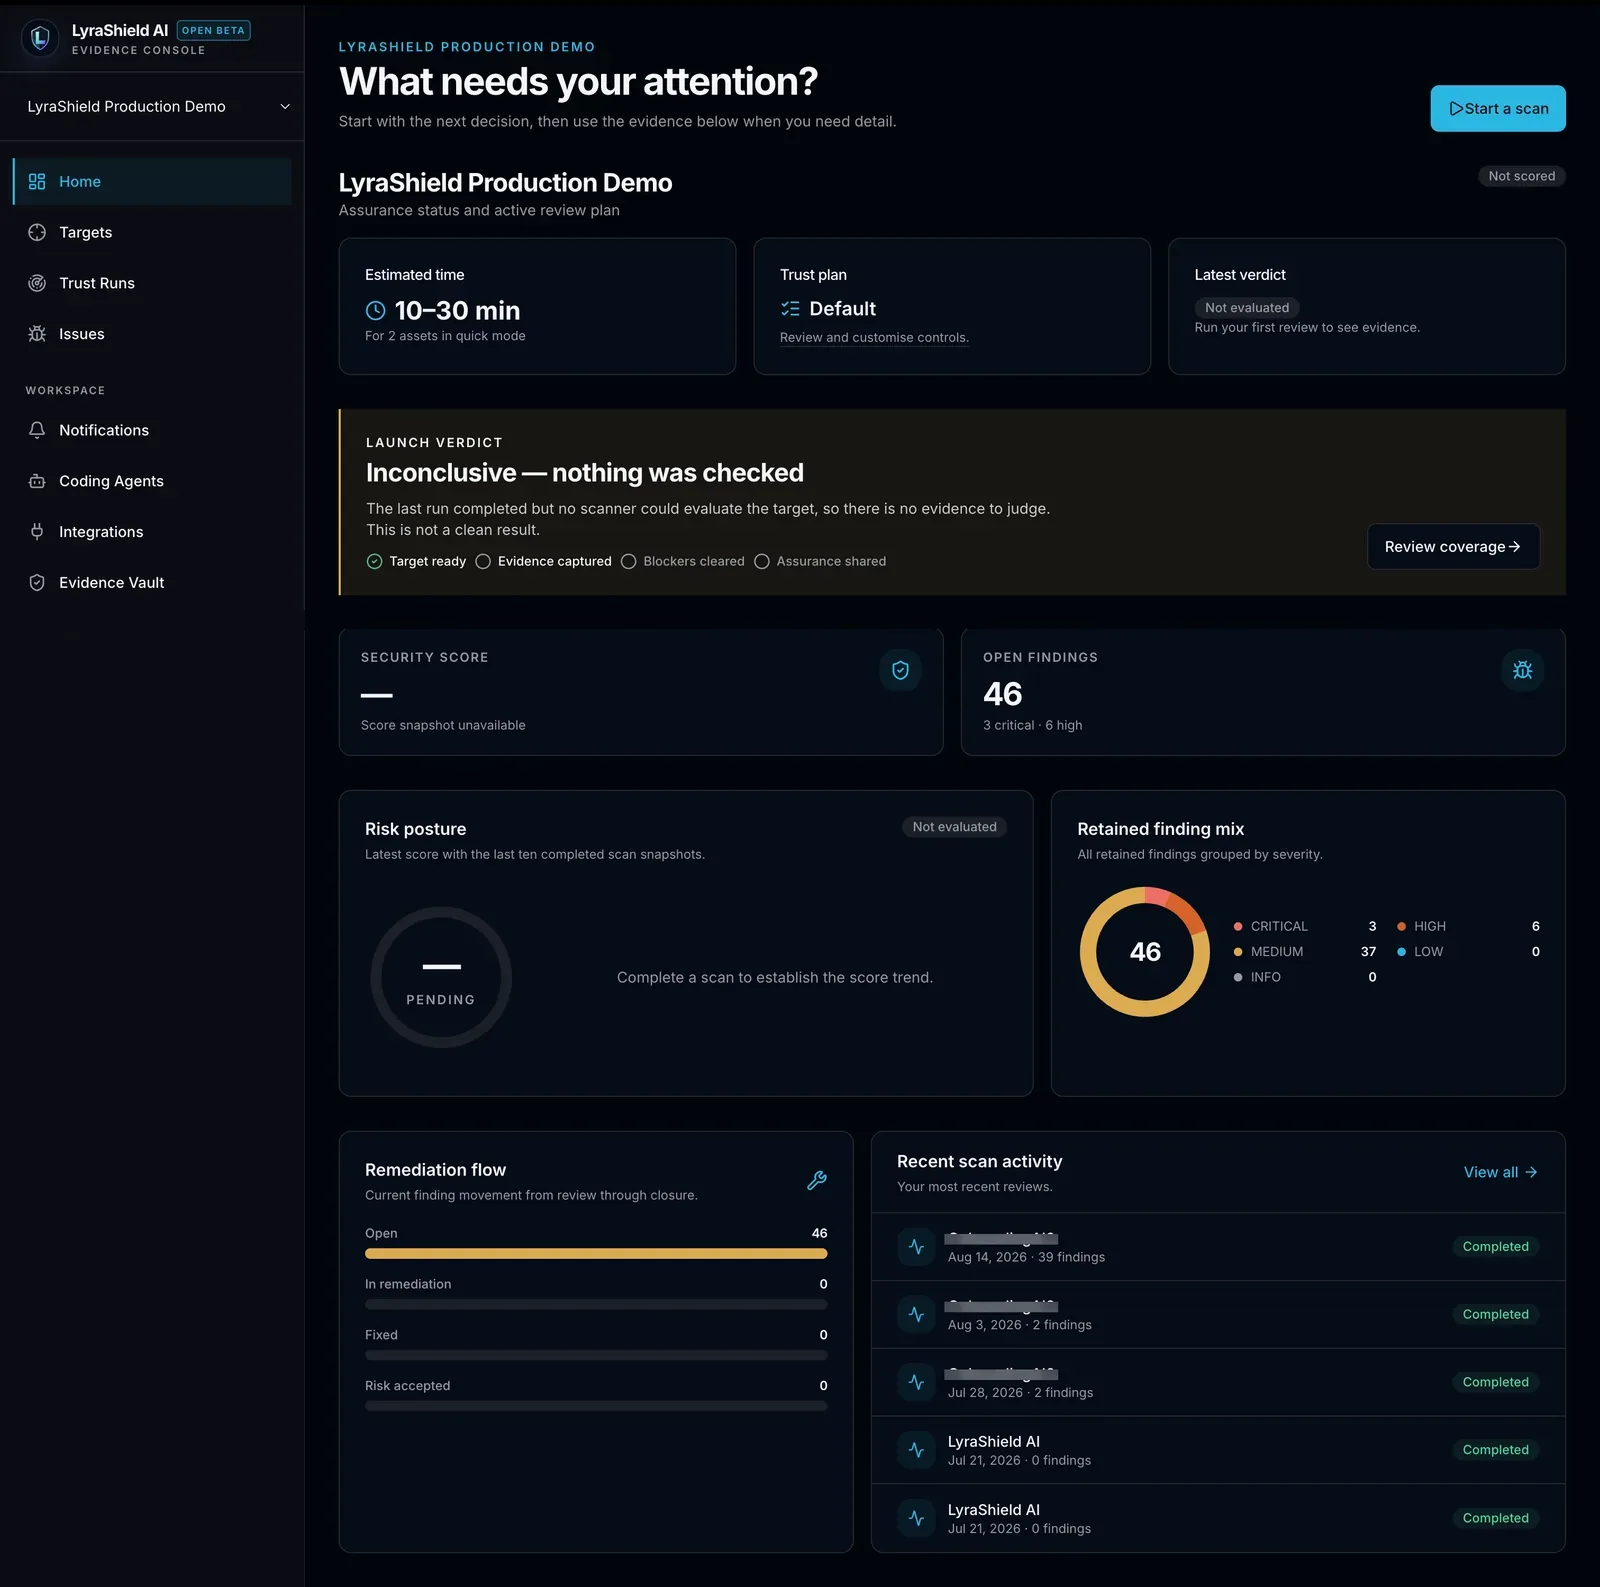
Task: Open the Coding Agents page
Action: point(152,481)
